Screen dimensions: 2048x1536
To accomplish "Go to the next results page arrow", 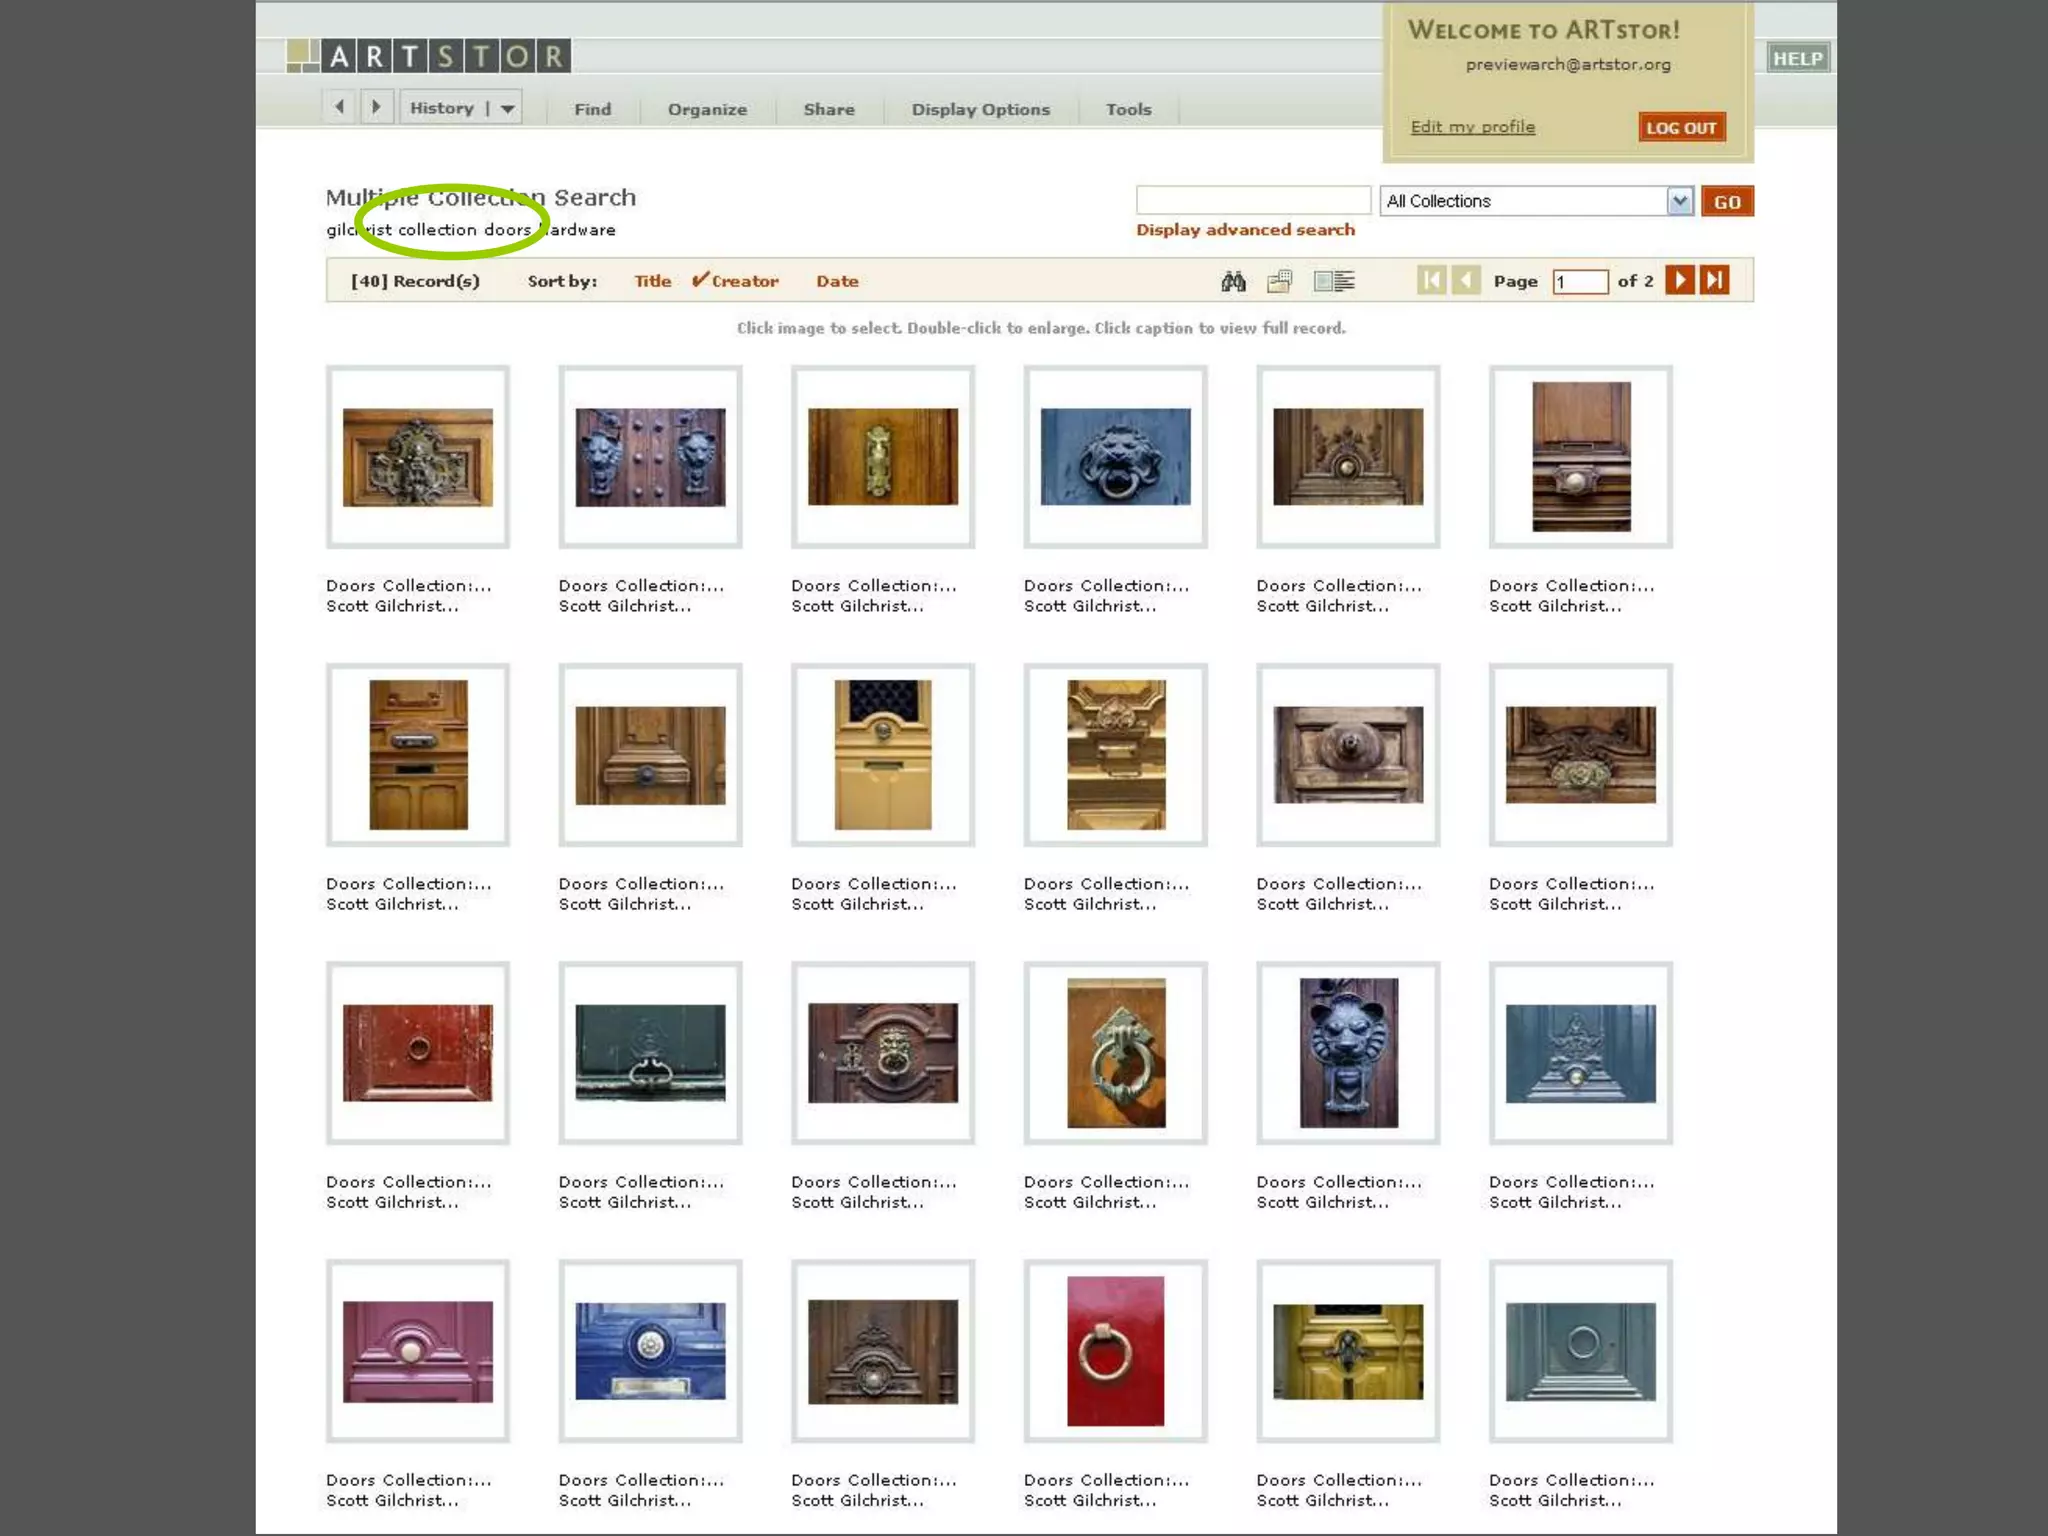I will pos(1679,280).
